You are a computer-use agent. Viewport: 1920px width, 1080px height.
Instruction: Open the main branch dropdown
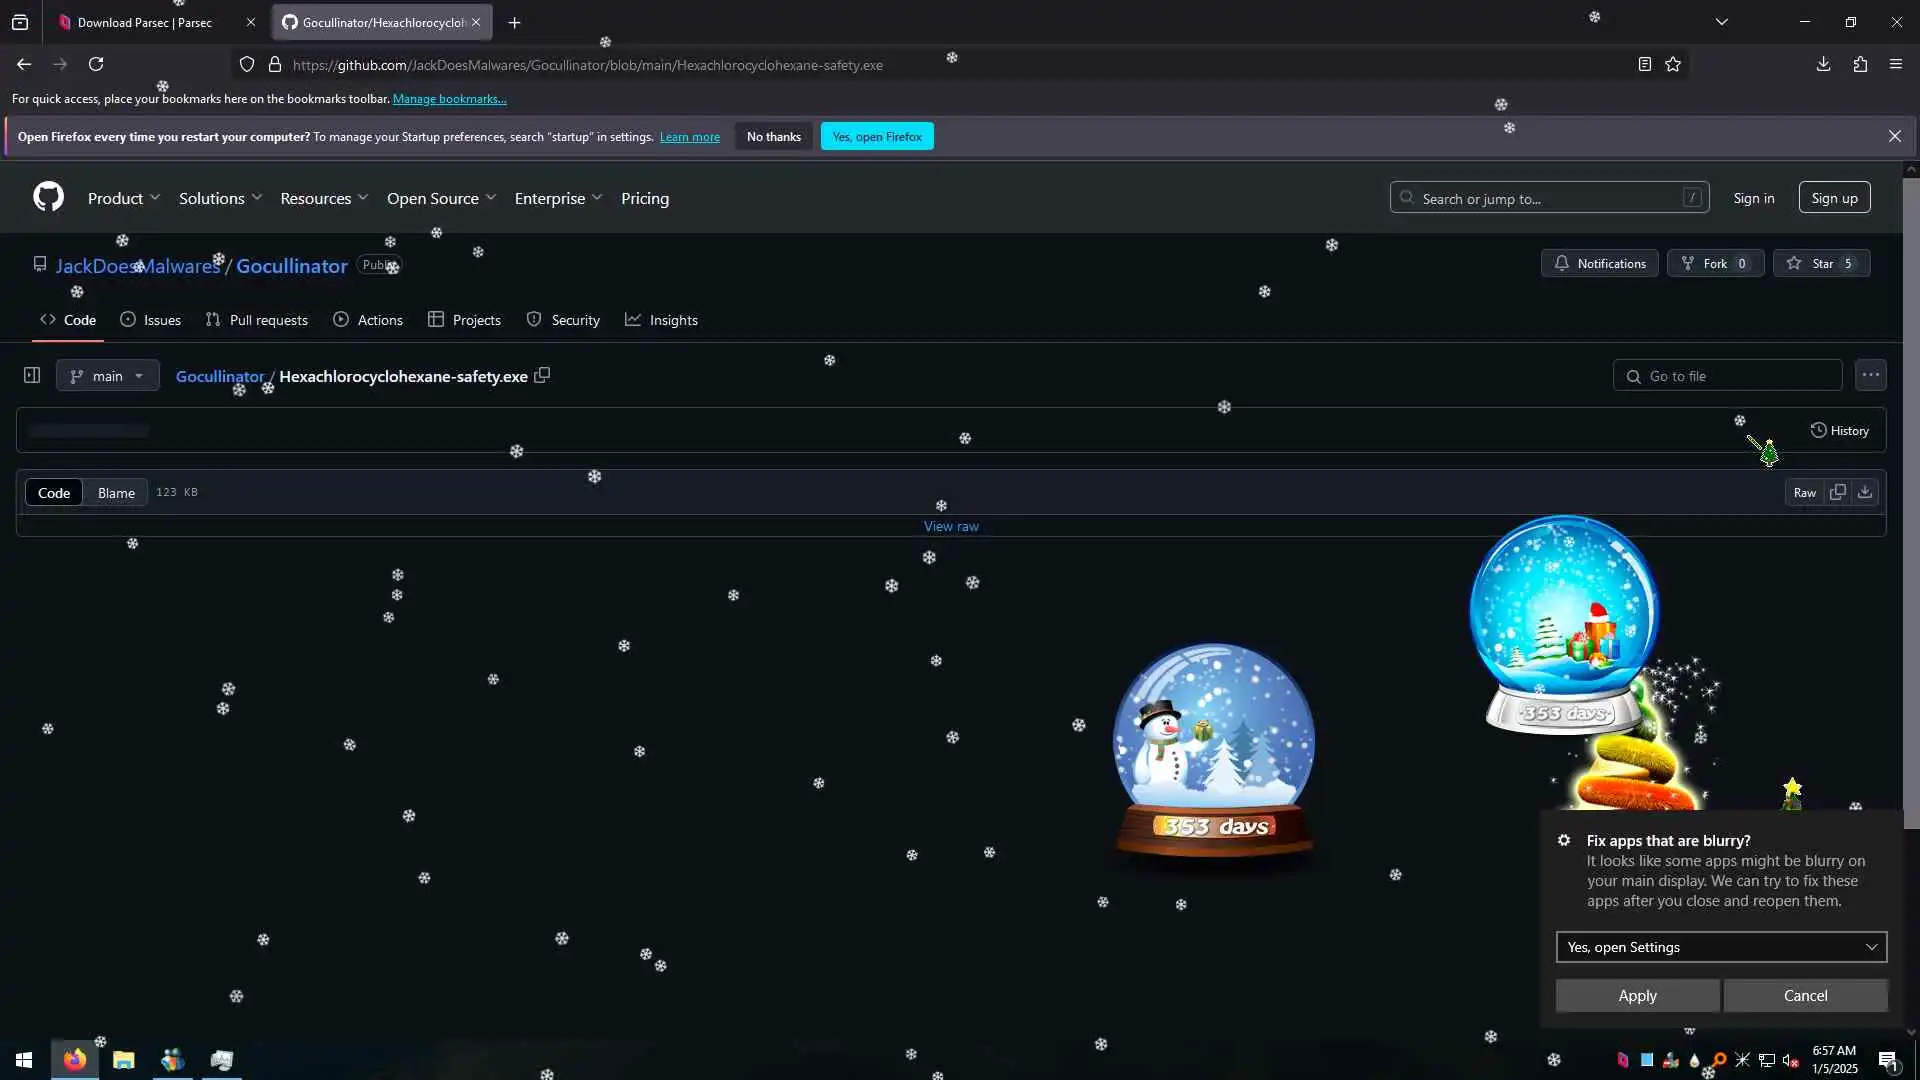click(x=107, y=376)
